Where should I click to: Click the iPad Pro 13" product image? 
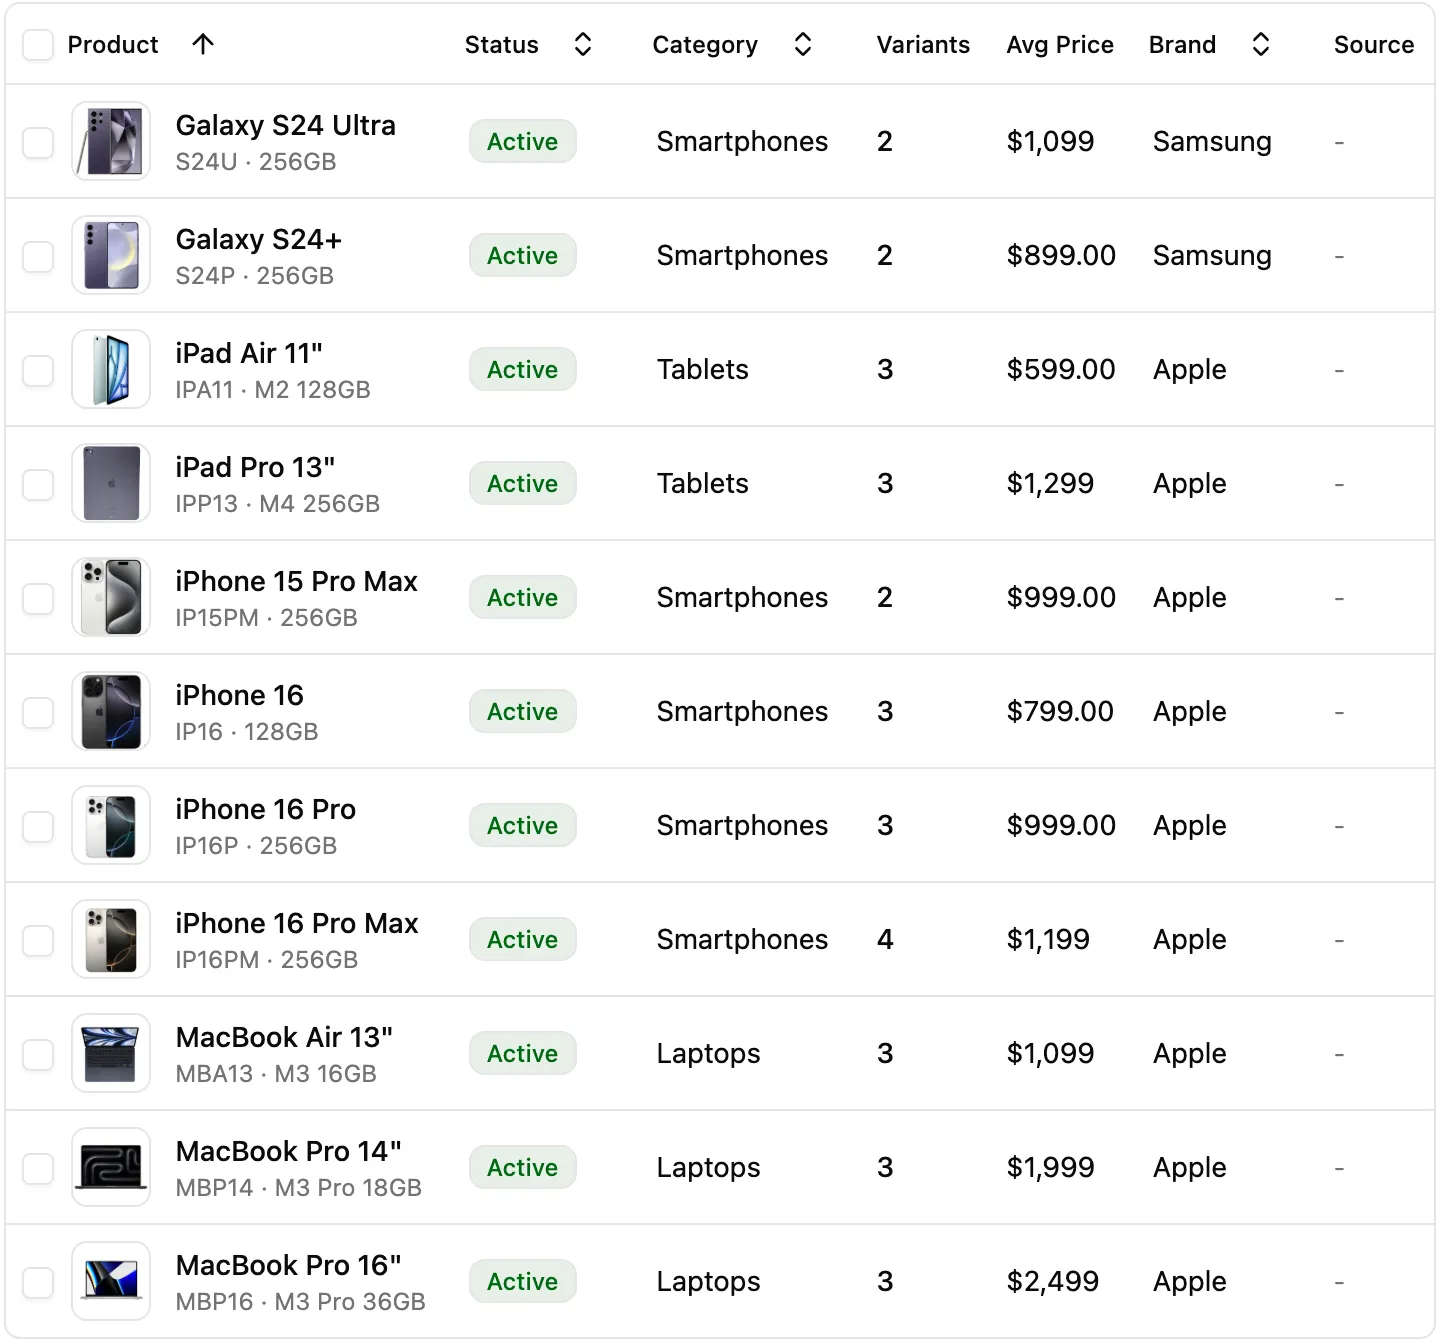click(110, 483)
